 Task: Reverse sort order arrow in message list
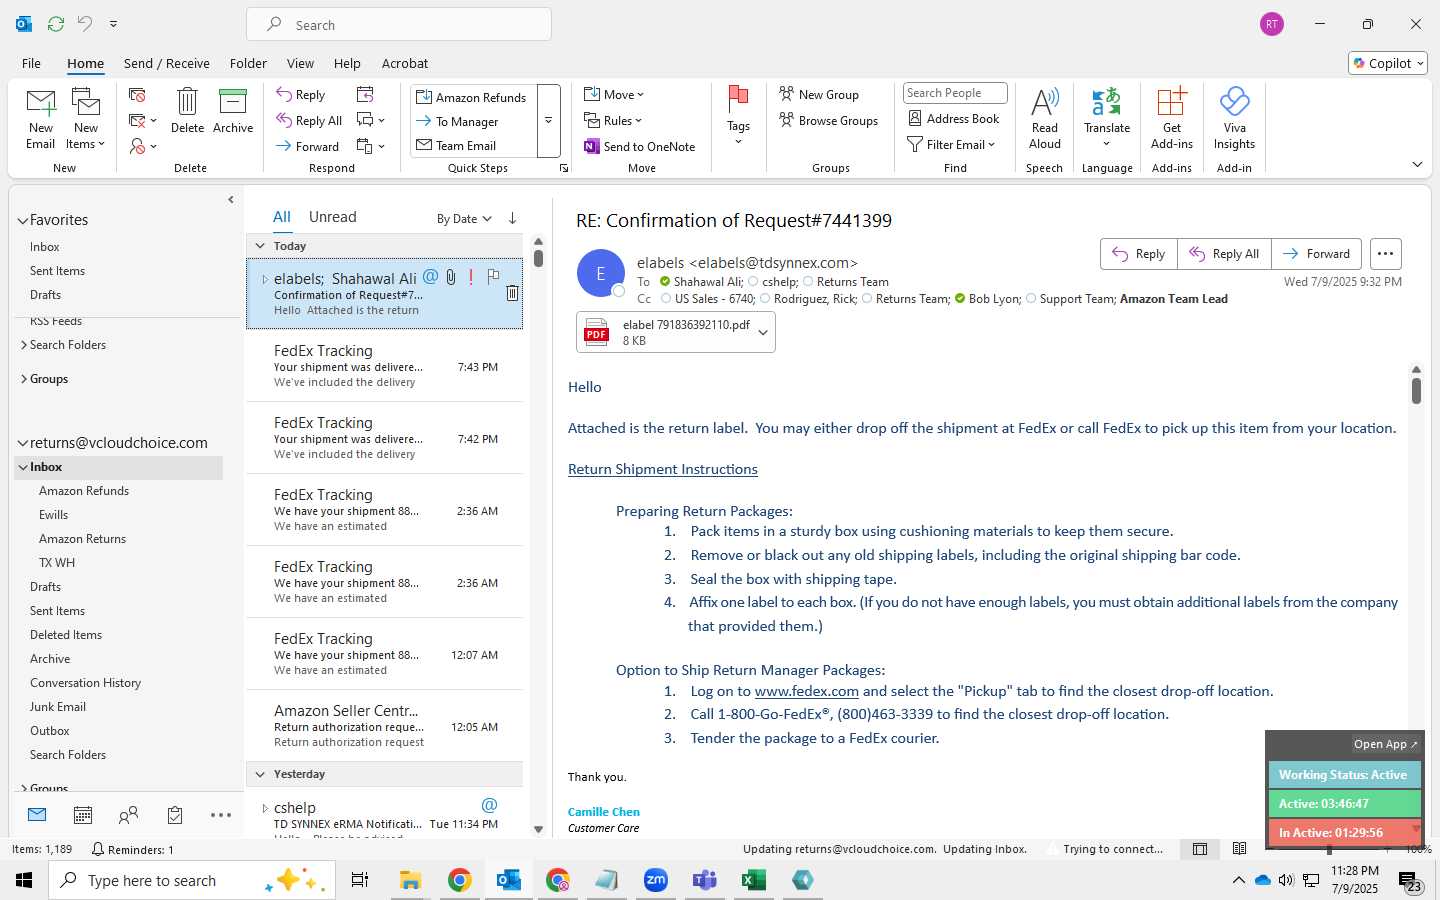click(512, 218)
